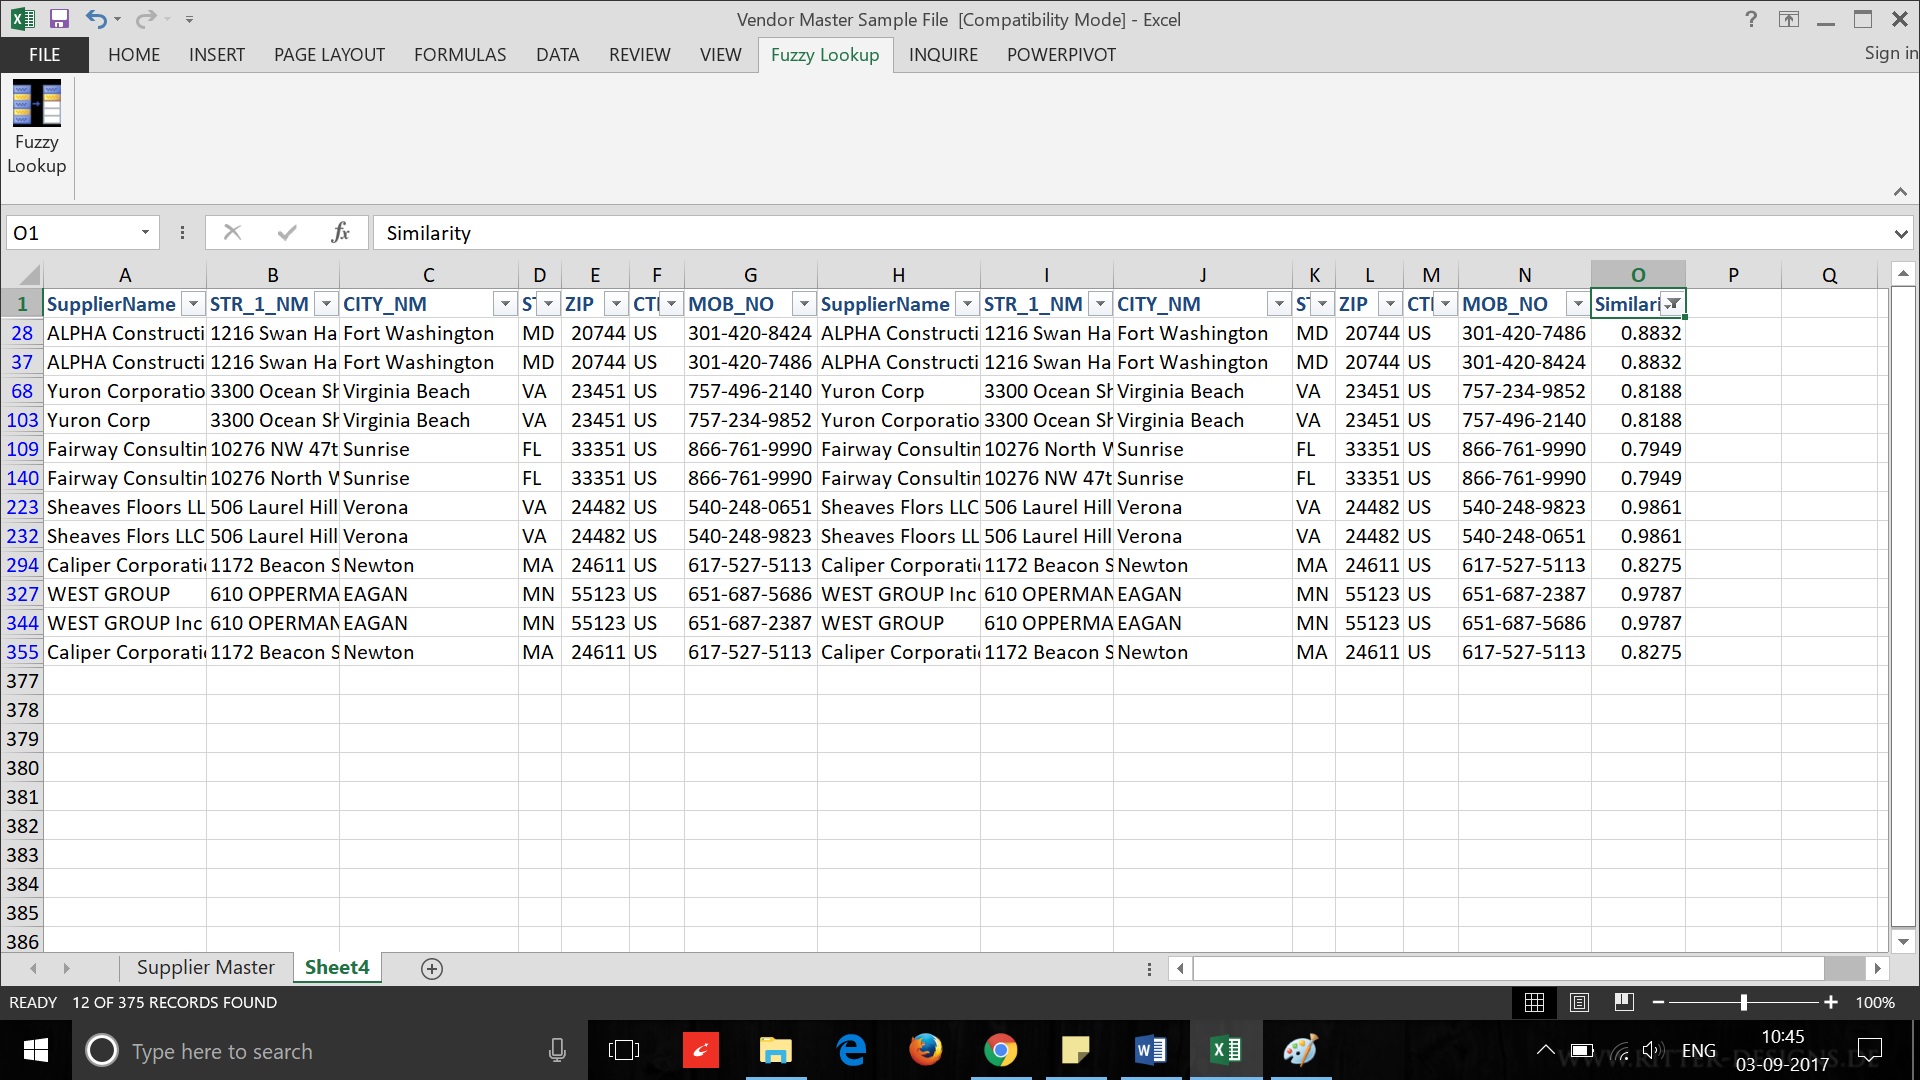Open filter dropdown for column H SupplierName
Screen dimensions: 1920x1080
click(x=967, y=304)
